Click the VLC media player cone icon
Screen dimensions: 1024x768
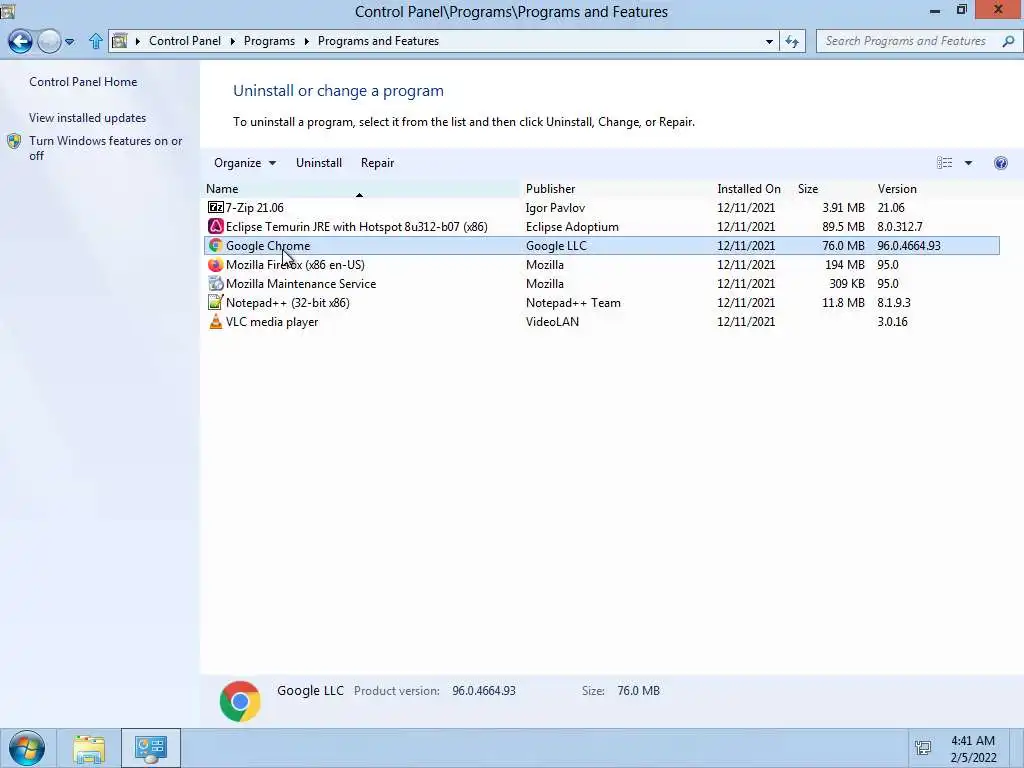[216, 321]
